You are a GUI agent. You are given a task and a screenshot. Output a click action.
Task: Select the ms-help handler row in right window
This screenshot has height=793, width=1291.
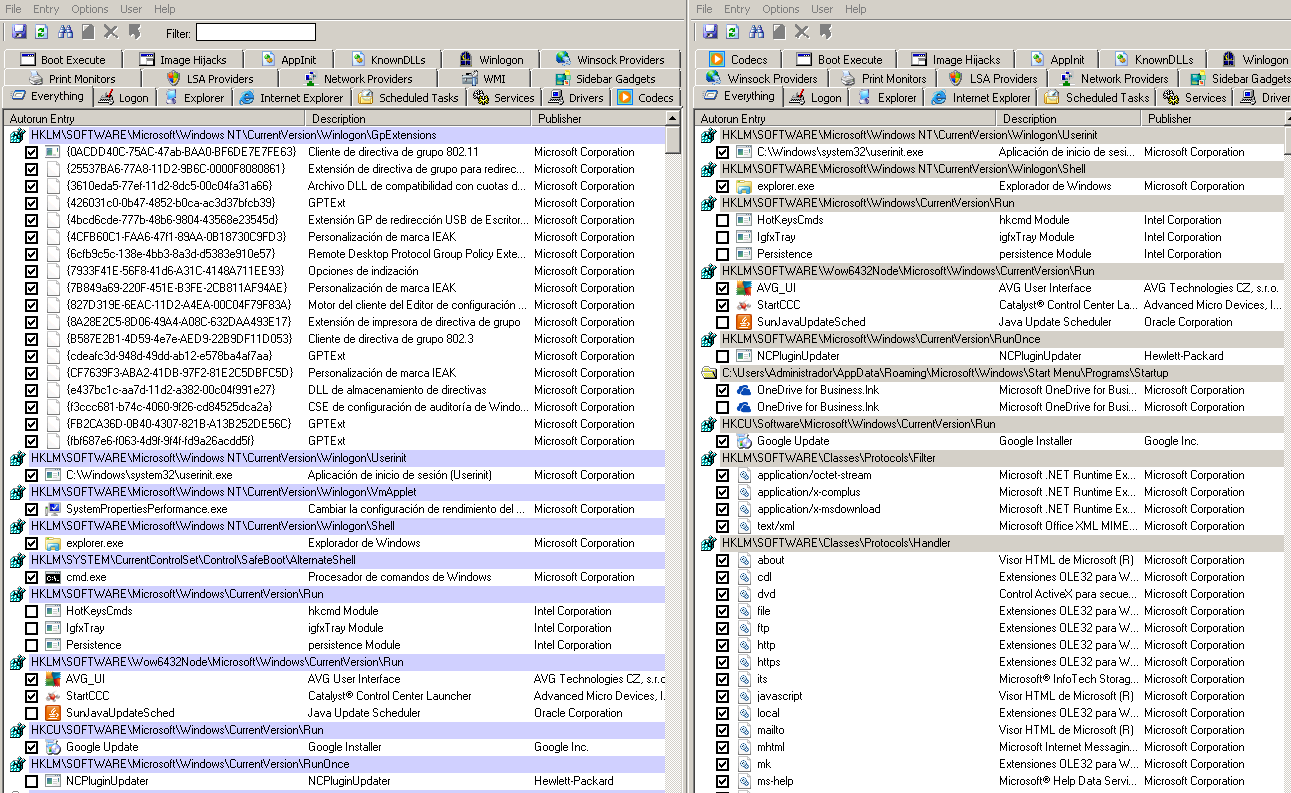point(990,781)
